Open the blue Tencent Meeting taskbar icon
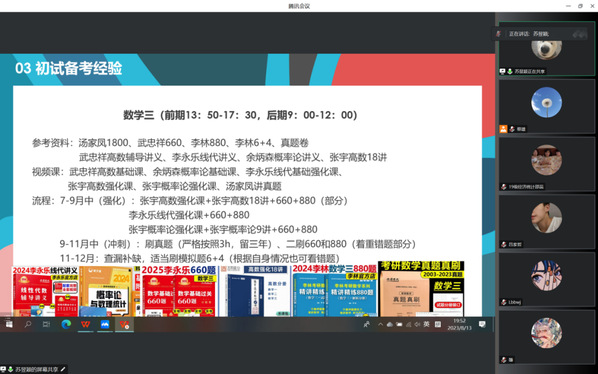This screenshot has width=598, height=374. point(105,324)
